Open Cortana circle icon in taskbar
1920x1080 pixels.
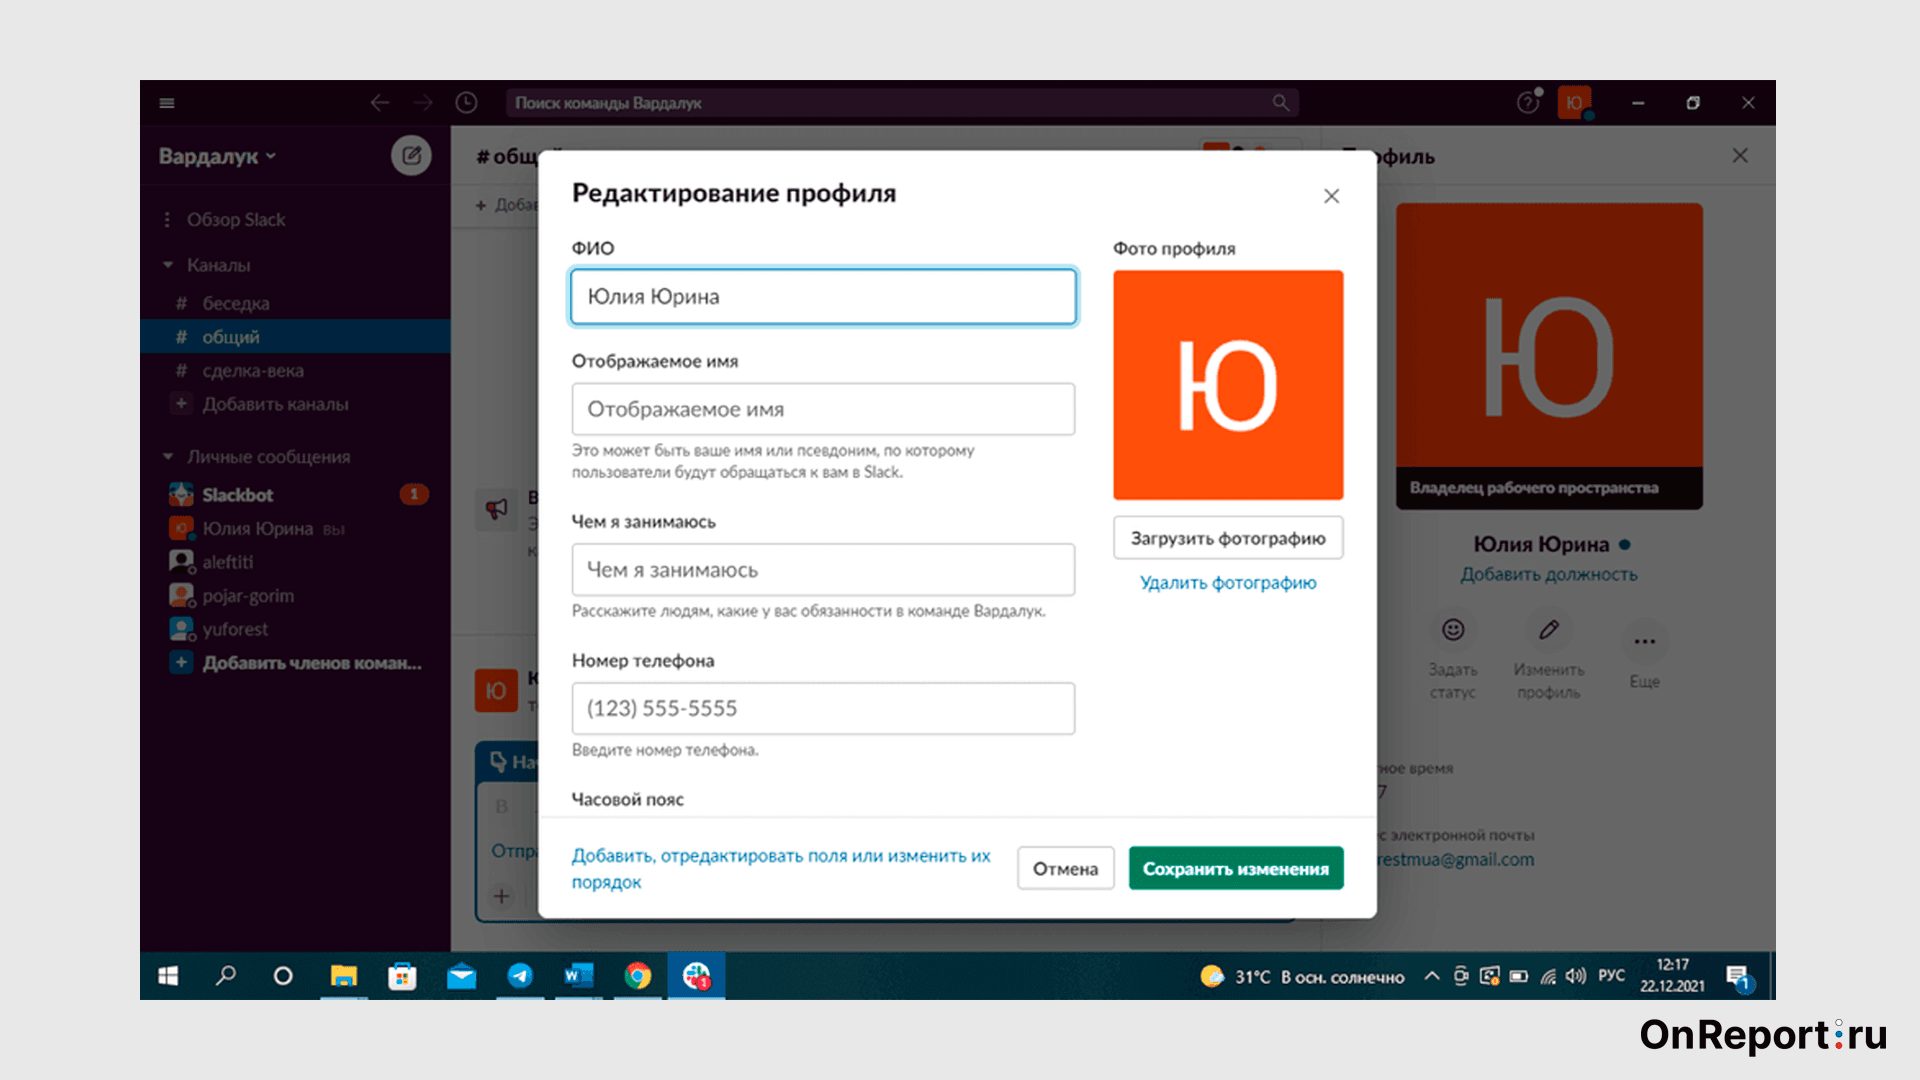coord(283,975)
